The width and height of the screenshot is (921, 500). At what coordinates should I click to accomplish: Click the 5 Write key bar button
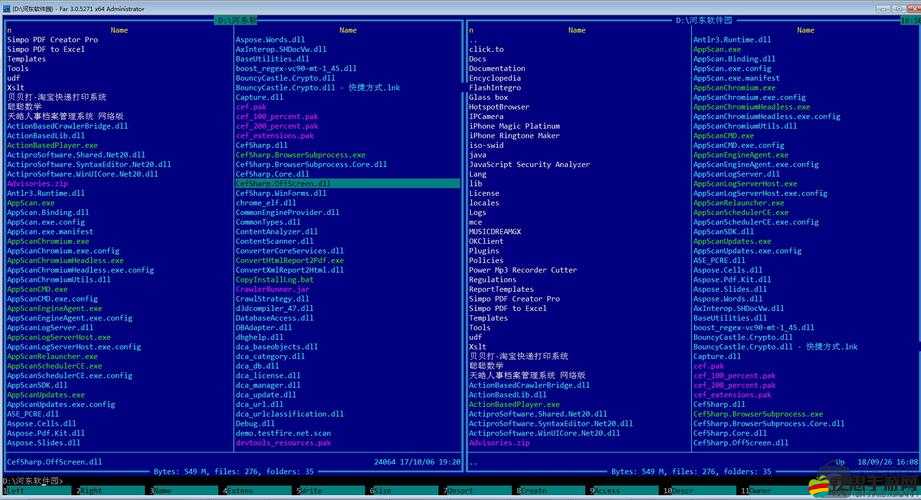[x=331, y=491]
